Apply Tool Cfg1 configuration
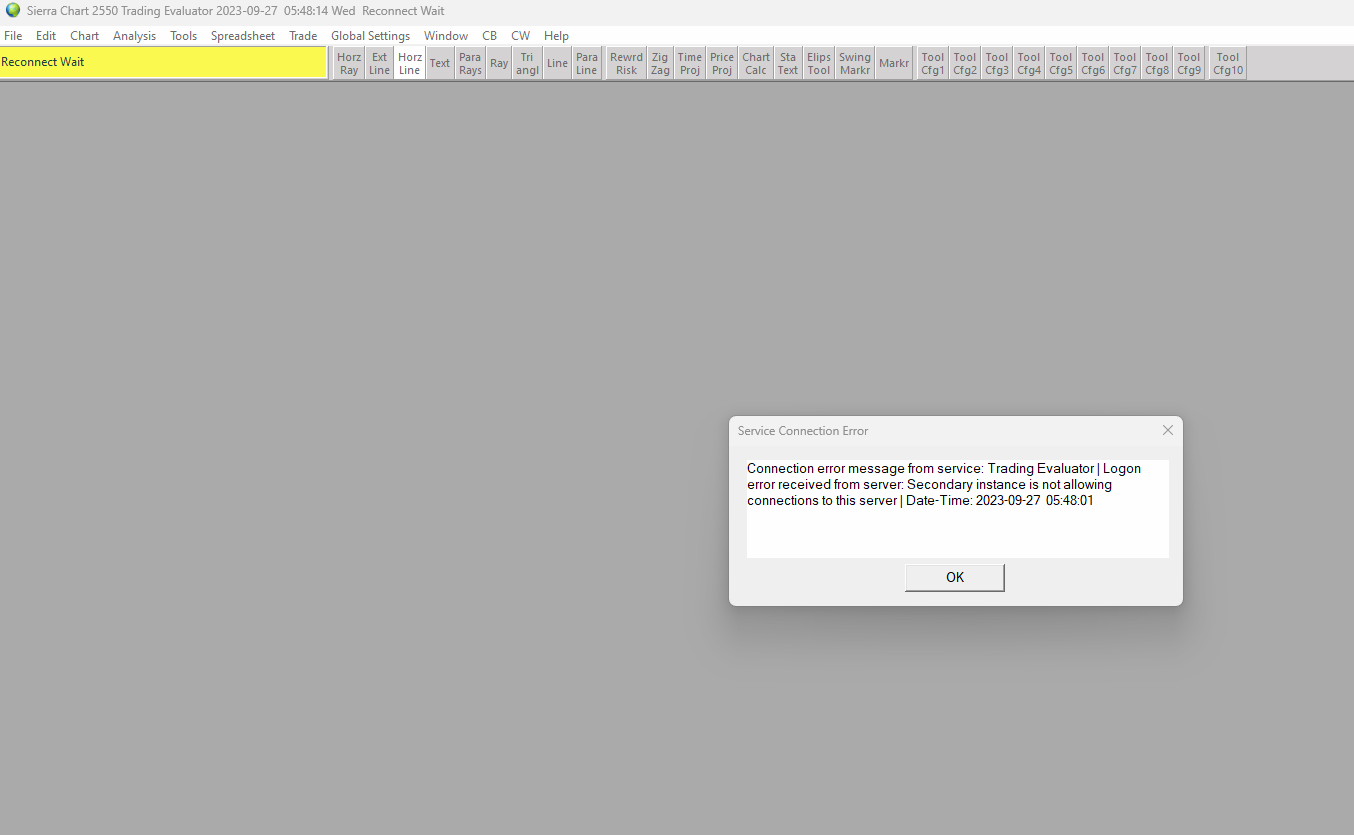This screenshot has width=1354, height=835. pos(933,63)
